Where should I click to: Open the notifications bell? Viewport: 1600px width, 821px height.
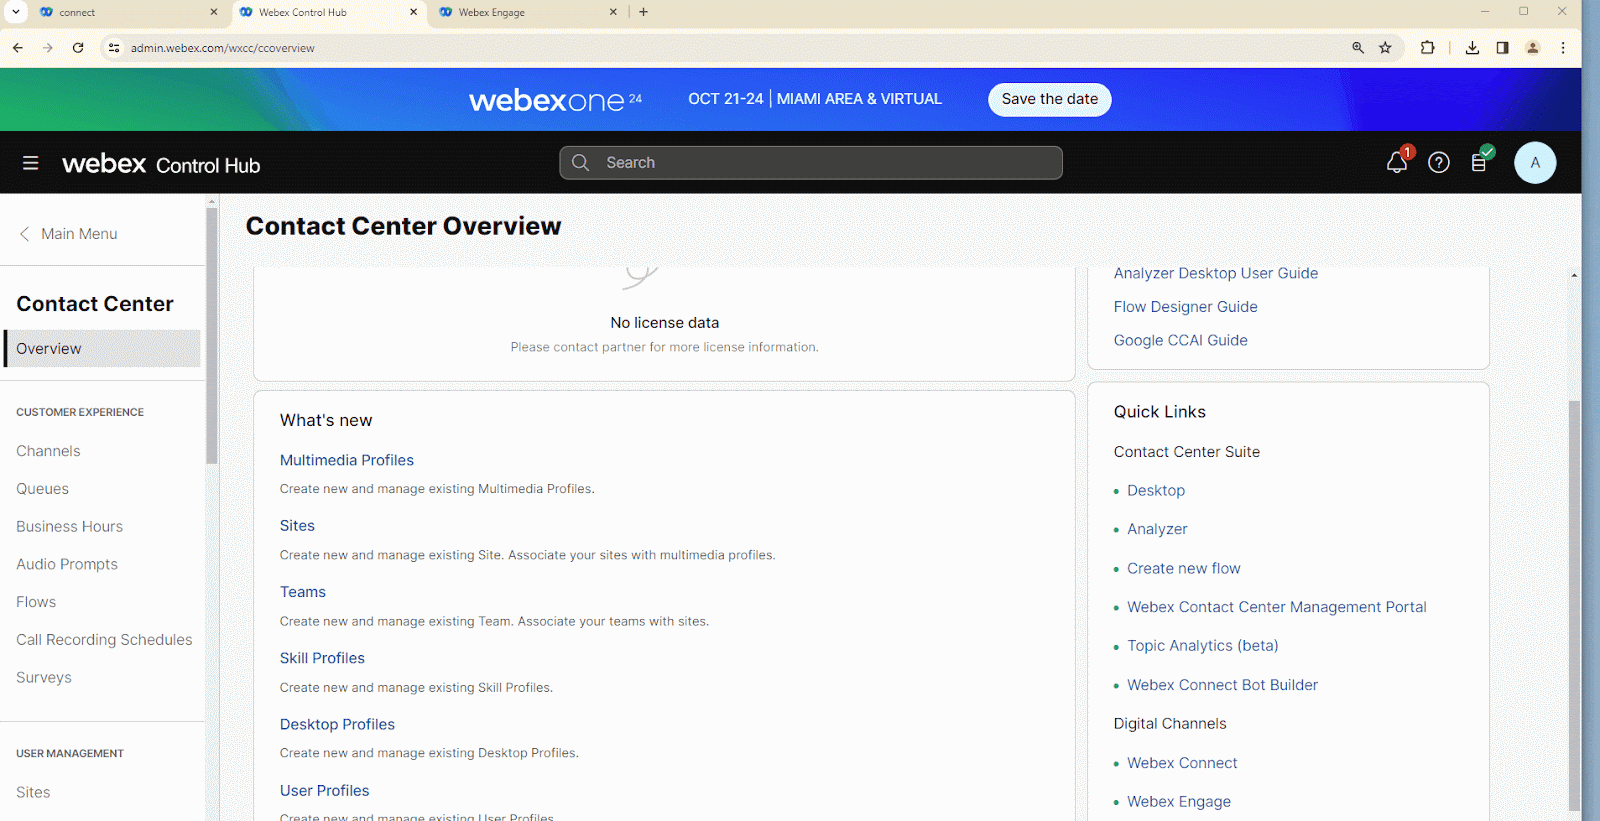coord(1398,162)
